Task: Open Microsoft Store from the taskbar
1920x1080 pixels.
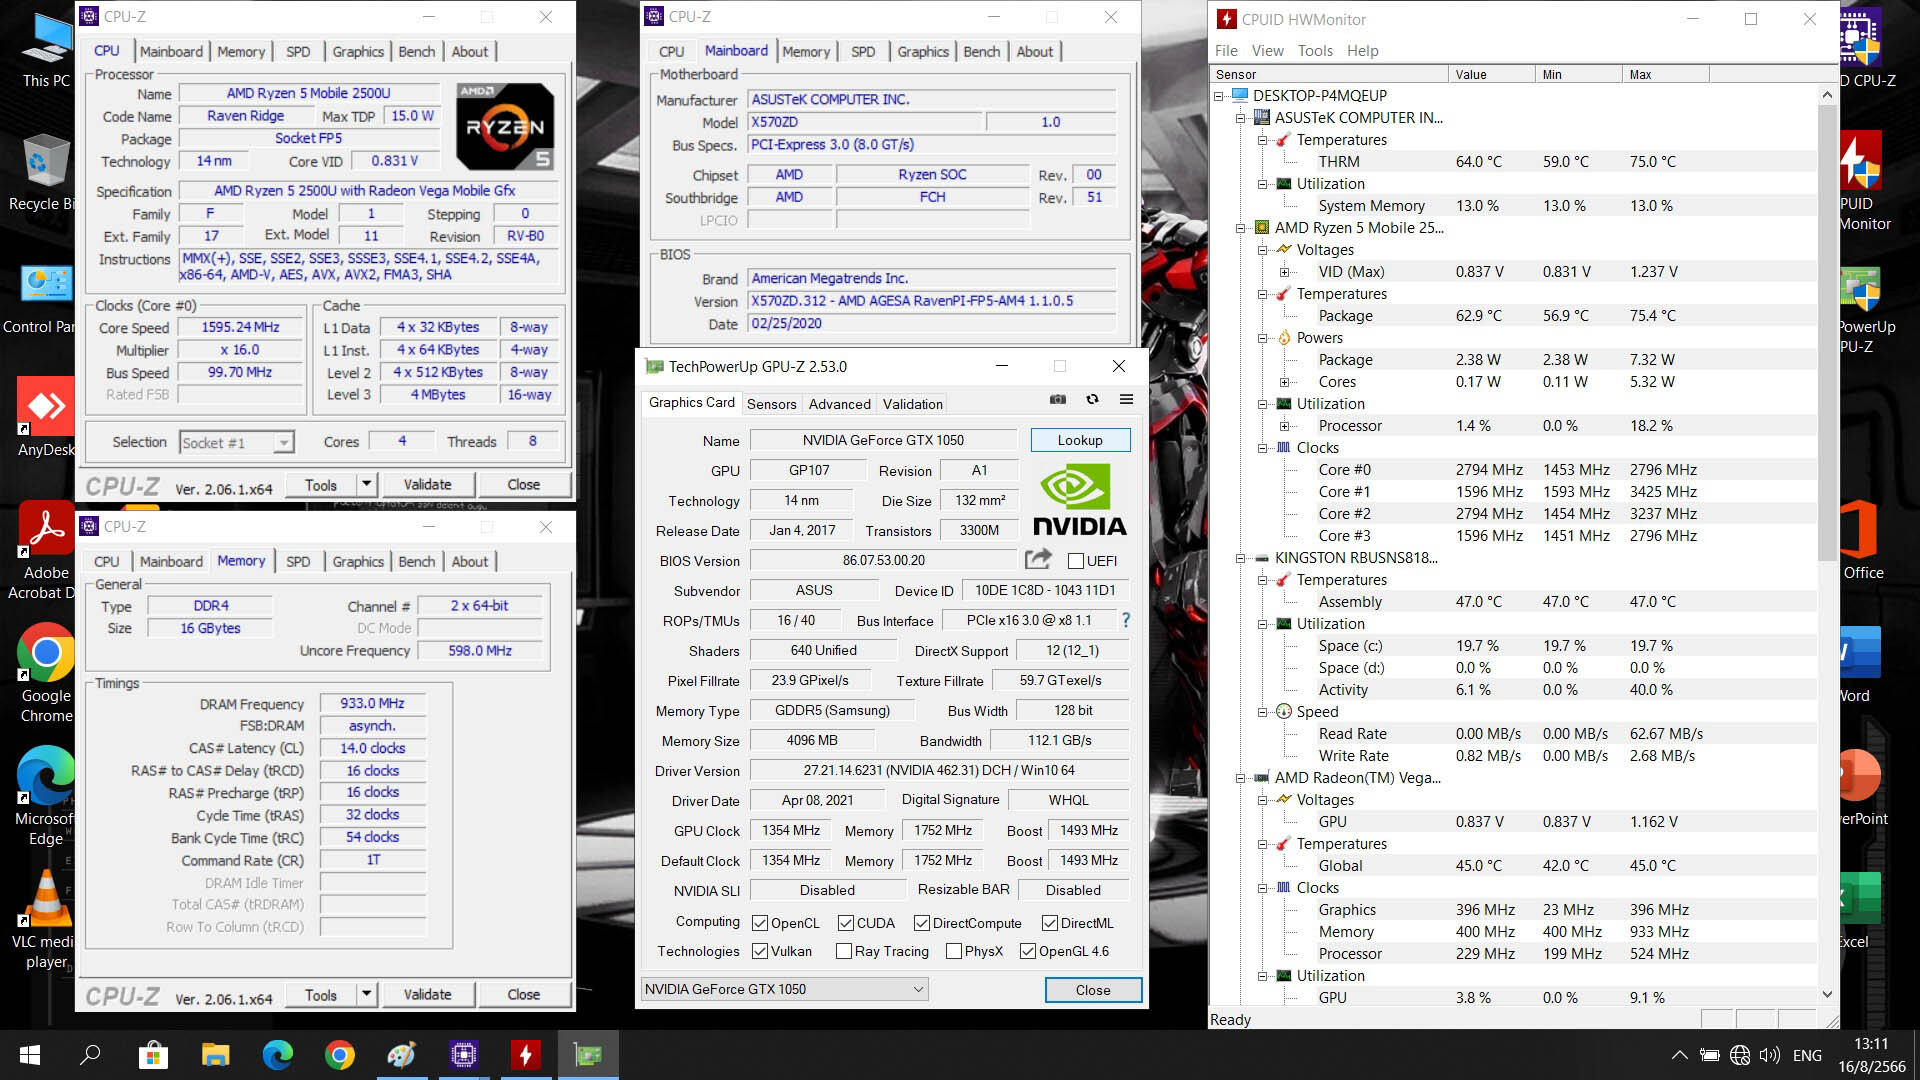Action: [x=153, y=1055]
